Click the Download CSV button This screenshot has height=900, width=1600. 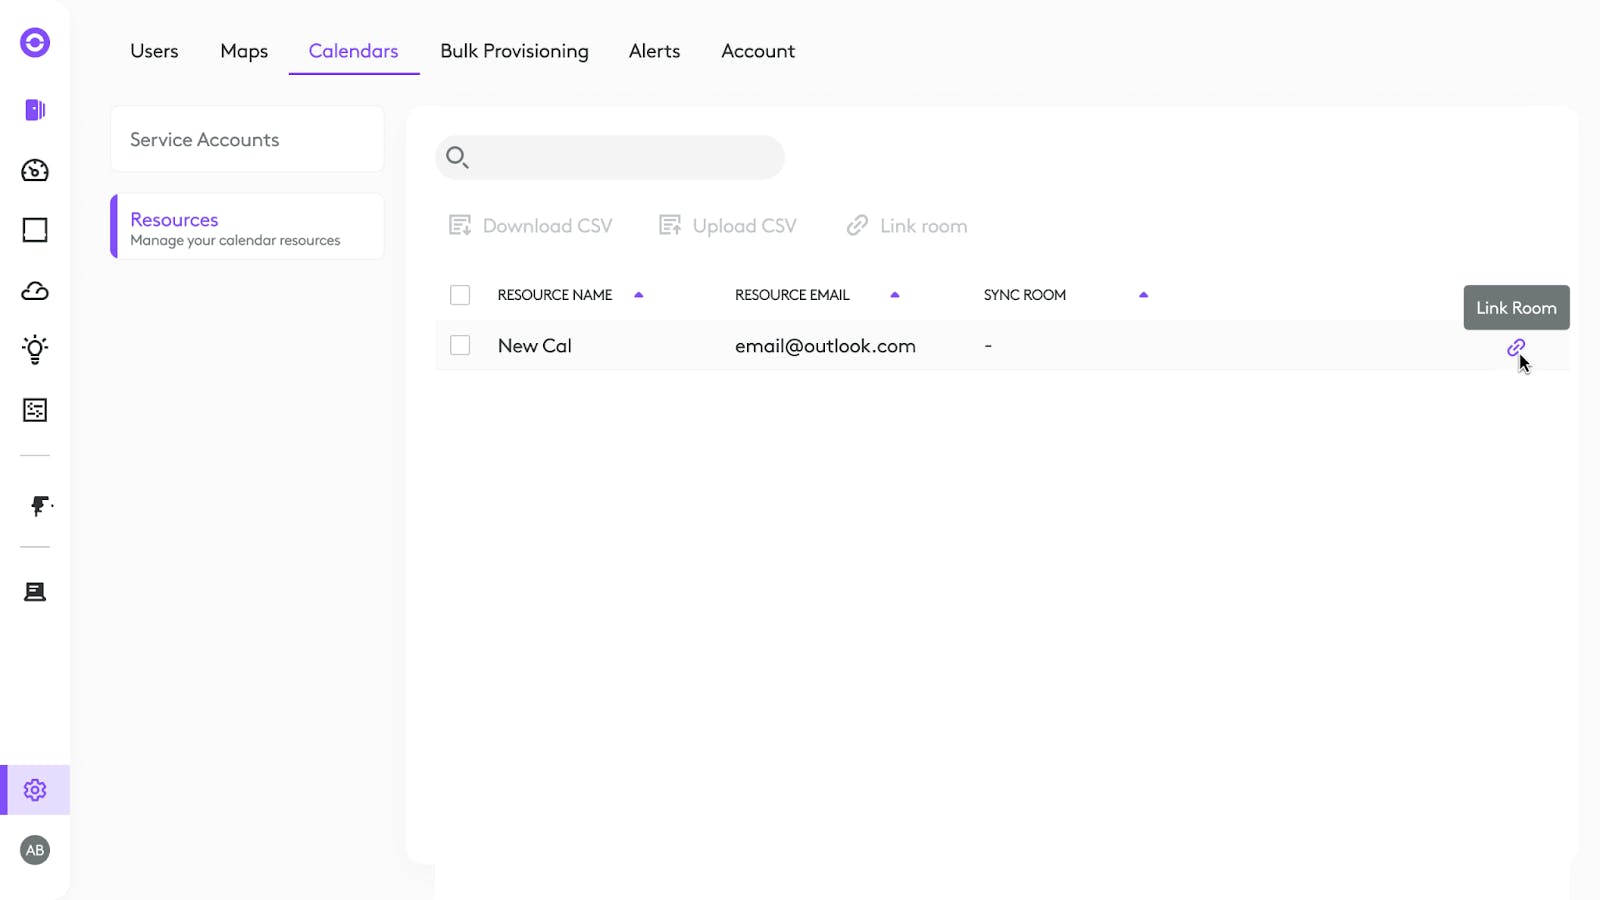coord(531,226)
